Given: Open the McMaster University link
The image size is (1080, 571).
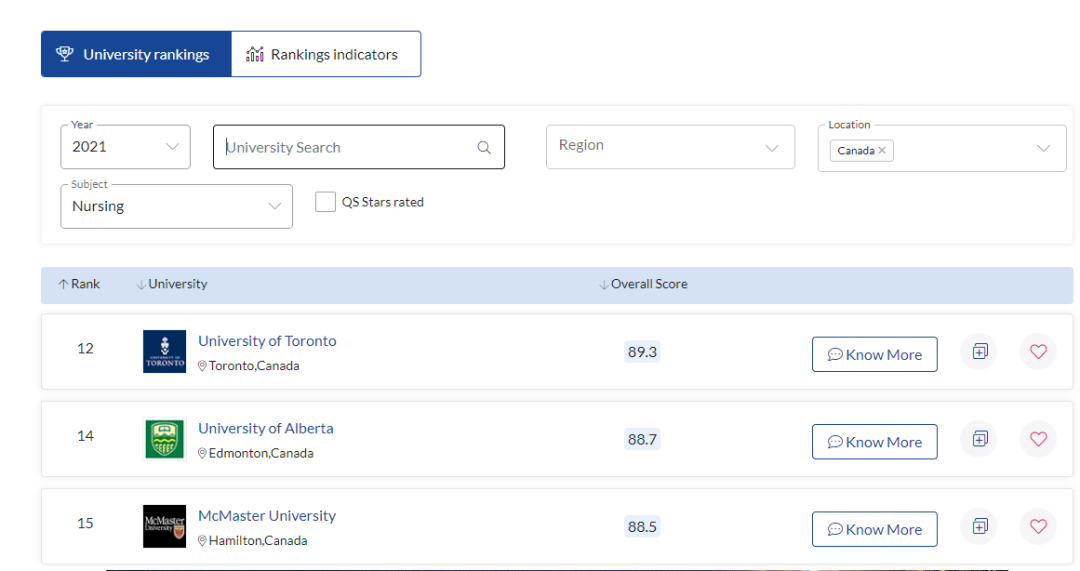Looking at the screenshot, I should [x=267, y=516].
